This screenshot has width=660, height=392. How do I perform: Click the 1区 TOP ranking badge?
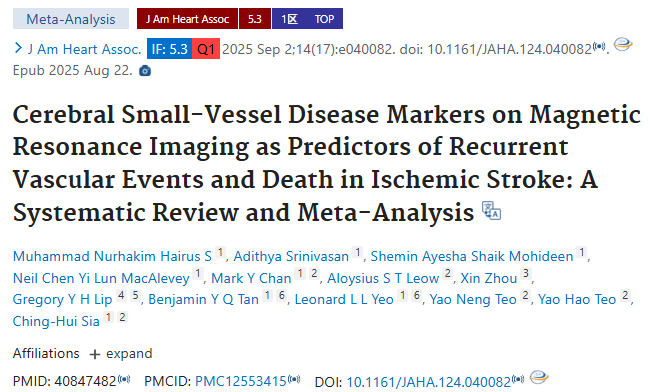coord(307,19)
